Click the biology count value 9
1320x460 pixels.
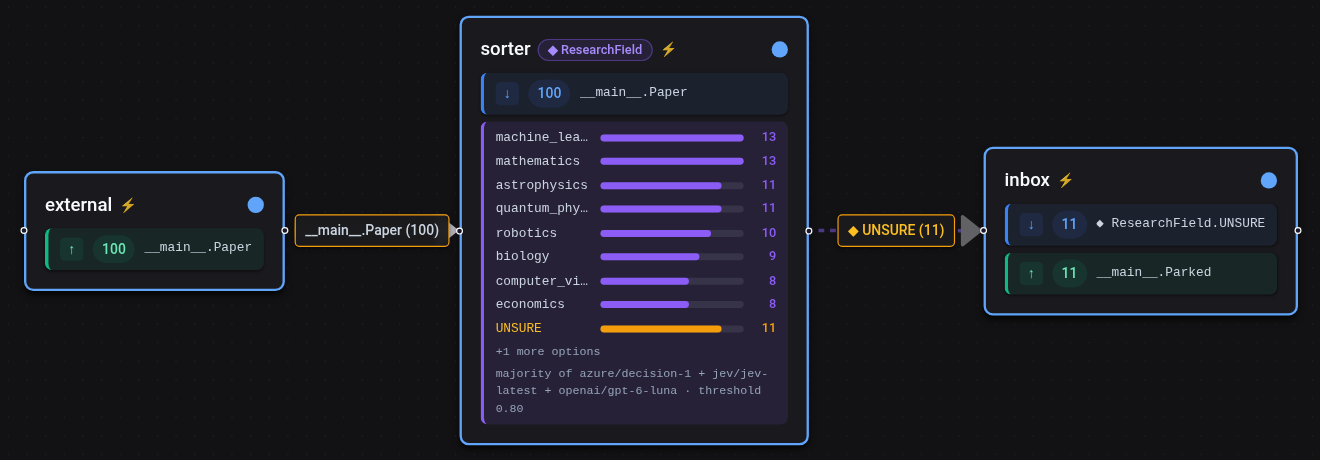click(x=772, y=256)
